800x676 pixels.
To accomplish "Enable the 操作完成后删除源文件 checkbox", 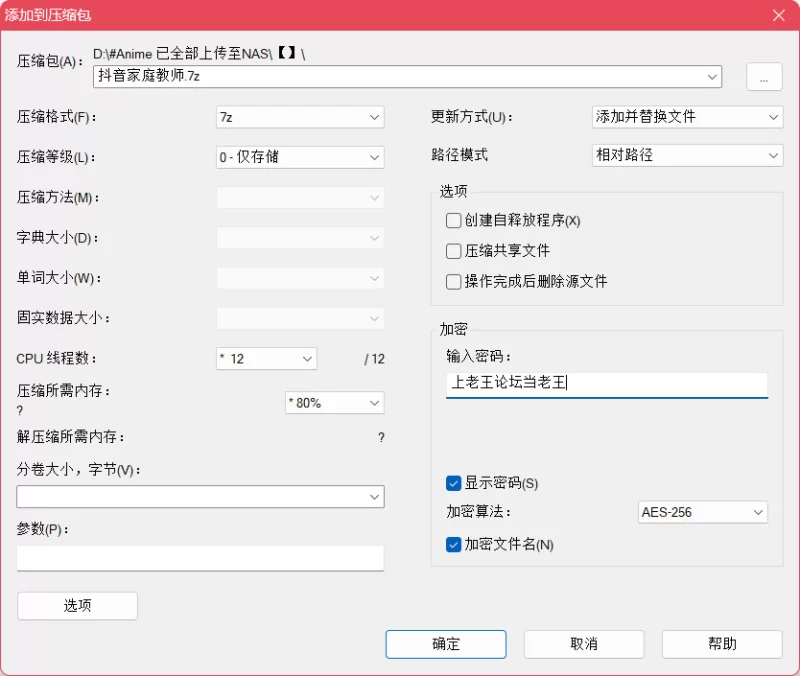I will pos(453,282).
